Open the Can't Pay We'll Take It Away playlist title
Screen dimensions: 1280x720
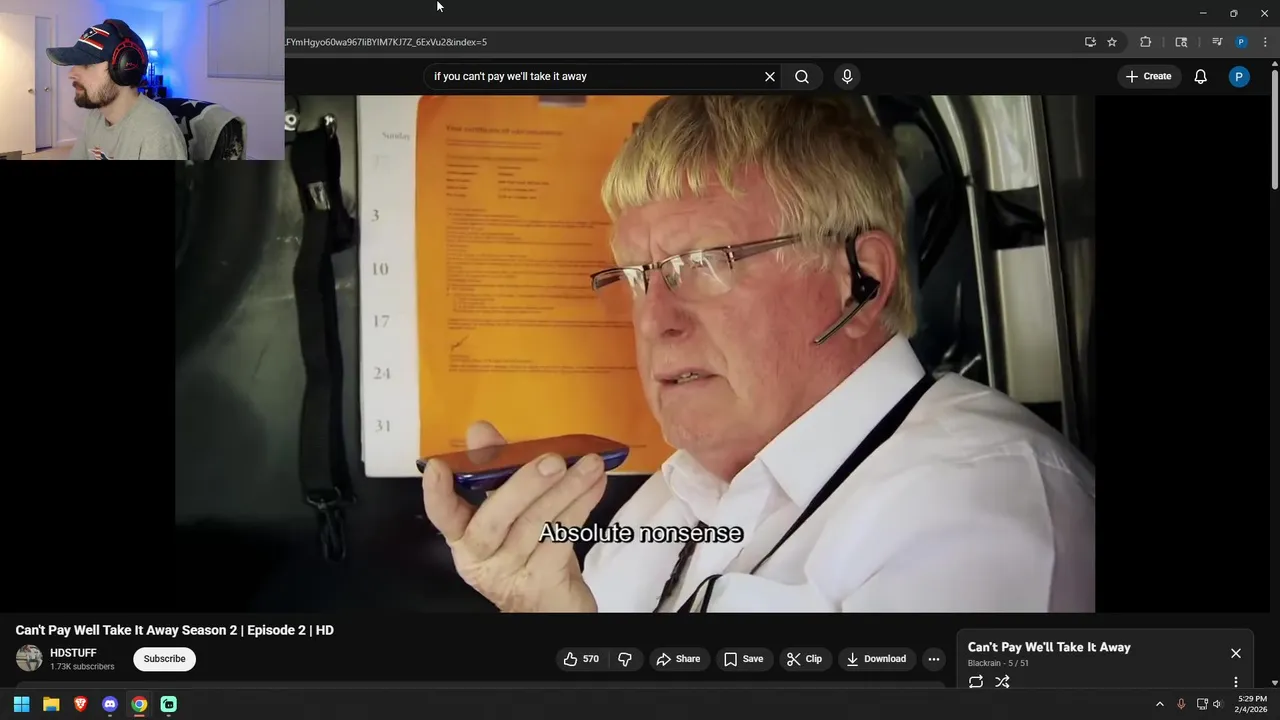point(1049,647)
